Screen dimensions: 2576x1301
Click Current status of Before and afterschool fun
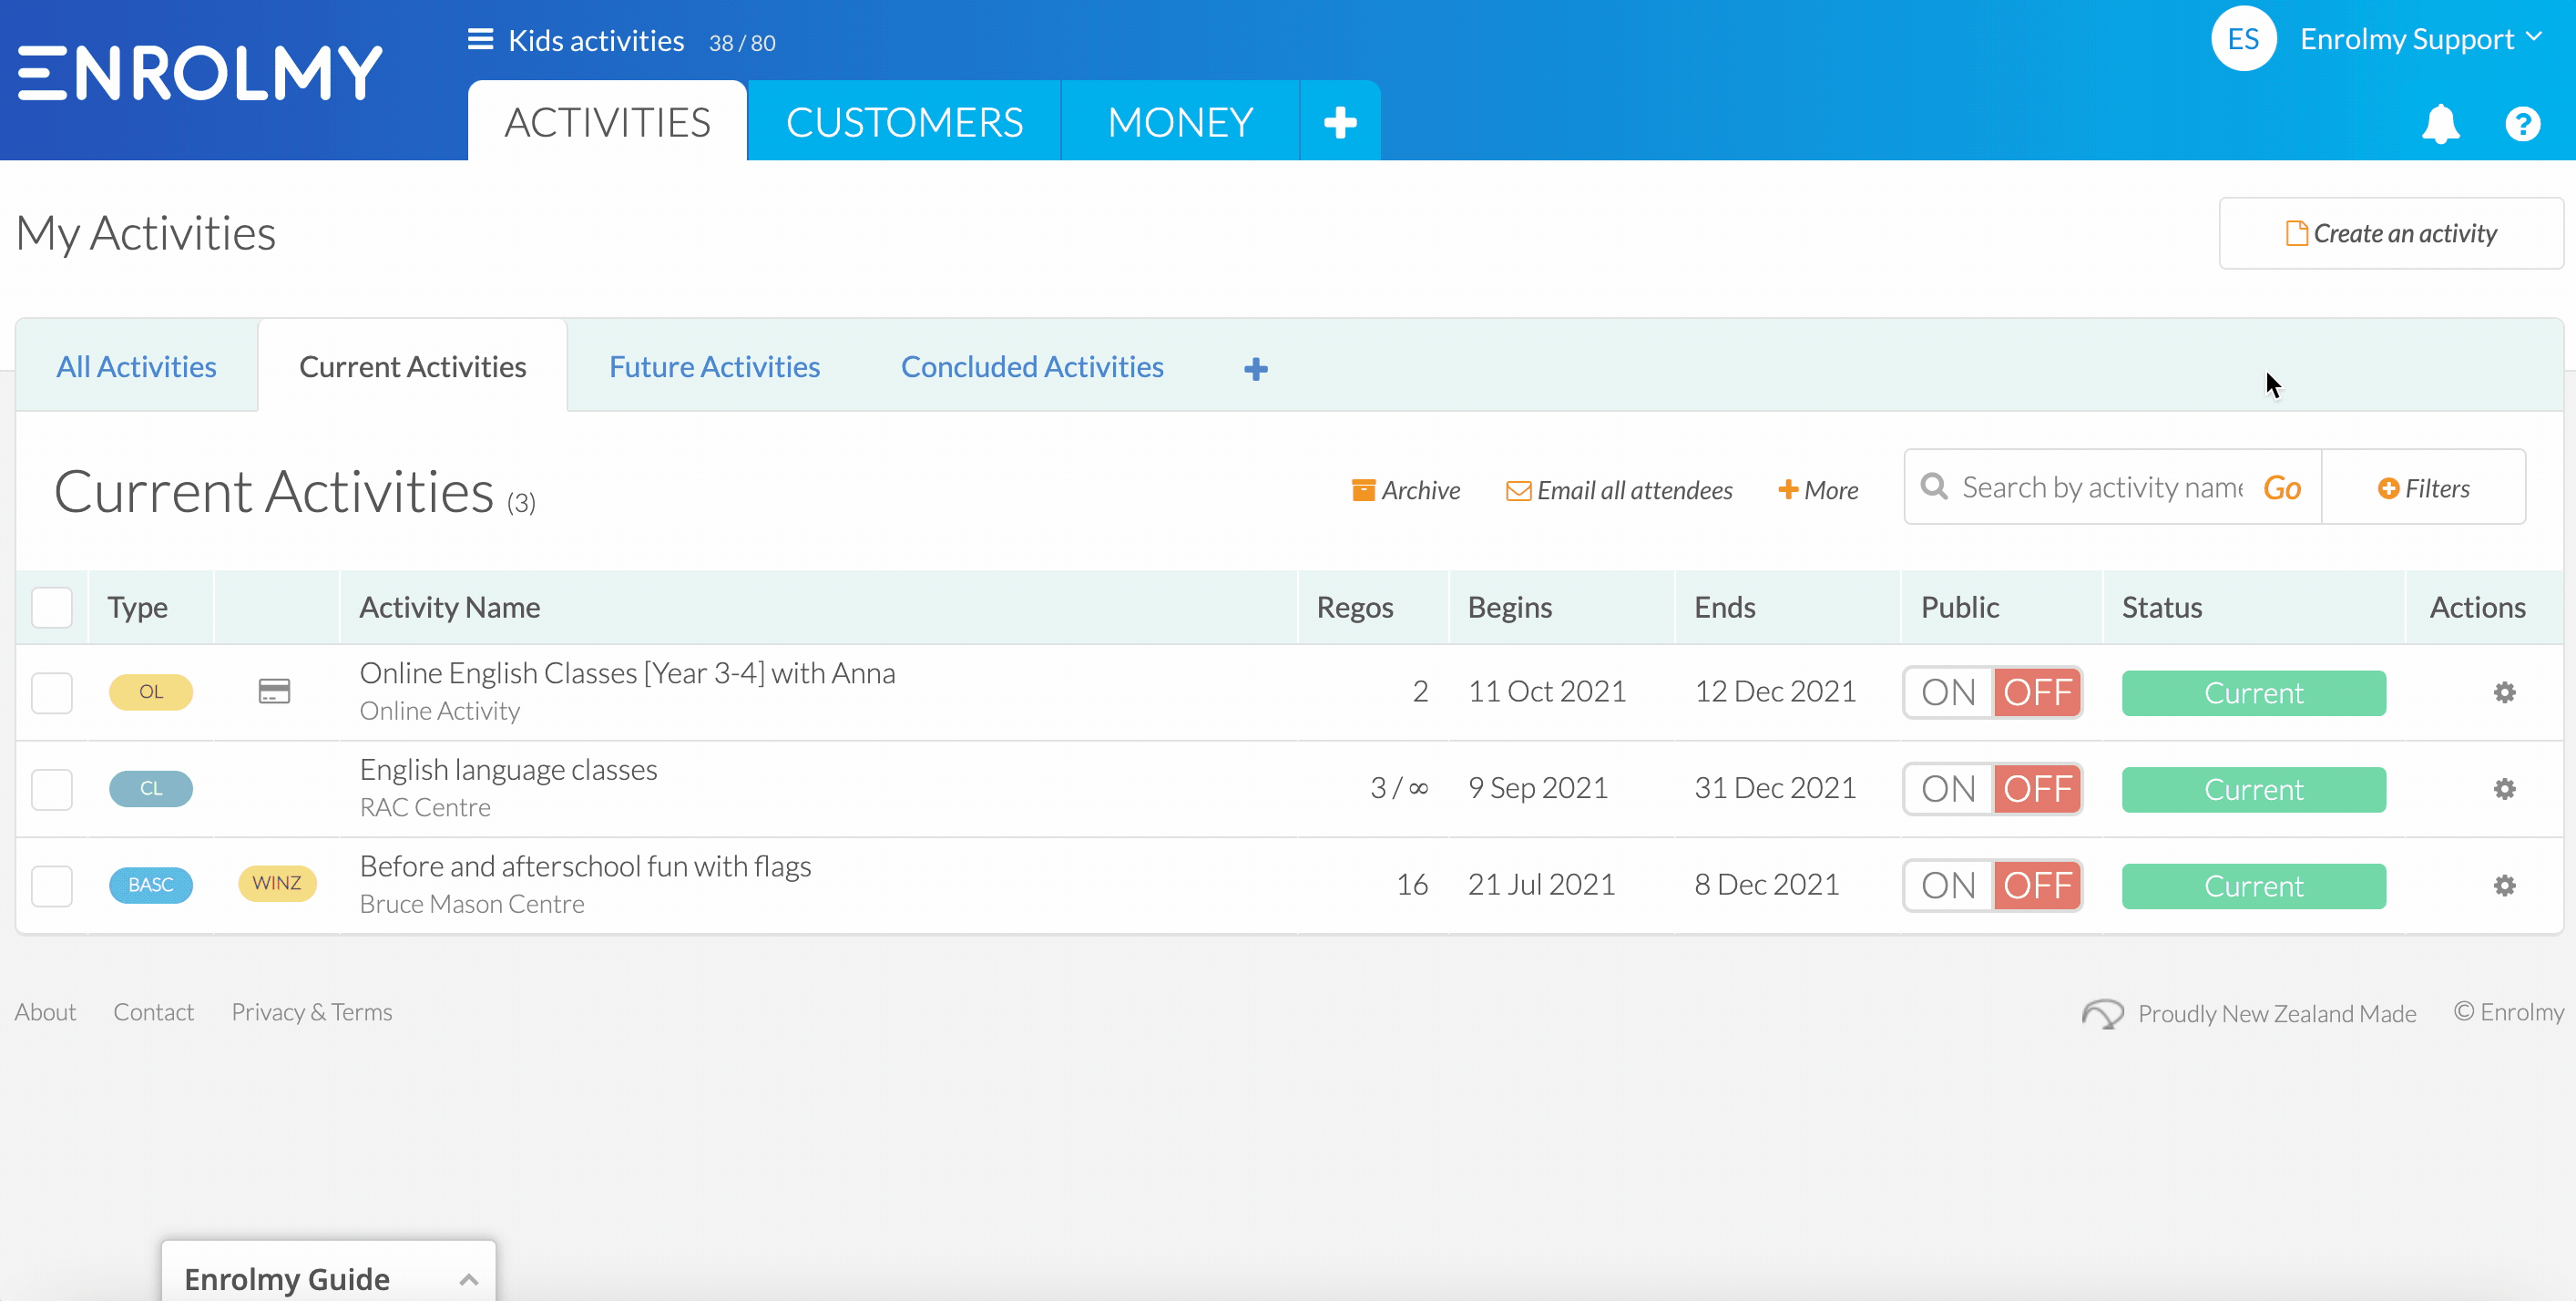point(2254,886)
